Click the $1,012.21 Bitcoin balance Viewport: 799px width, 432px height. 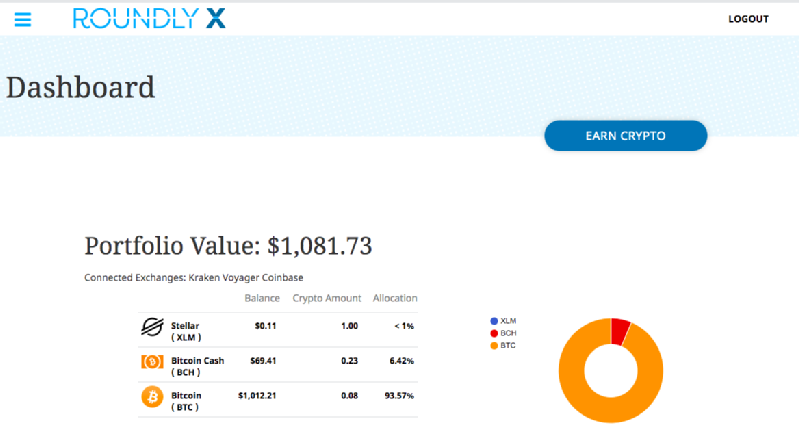257,395
